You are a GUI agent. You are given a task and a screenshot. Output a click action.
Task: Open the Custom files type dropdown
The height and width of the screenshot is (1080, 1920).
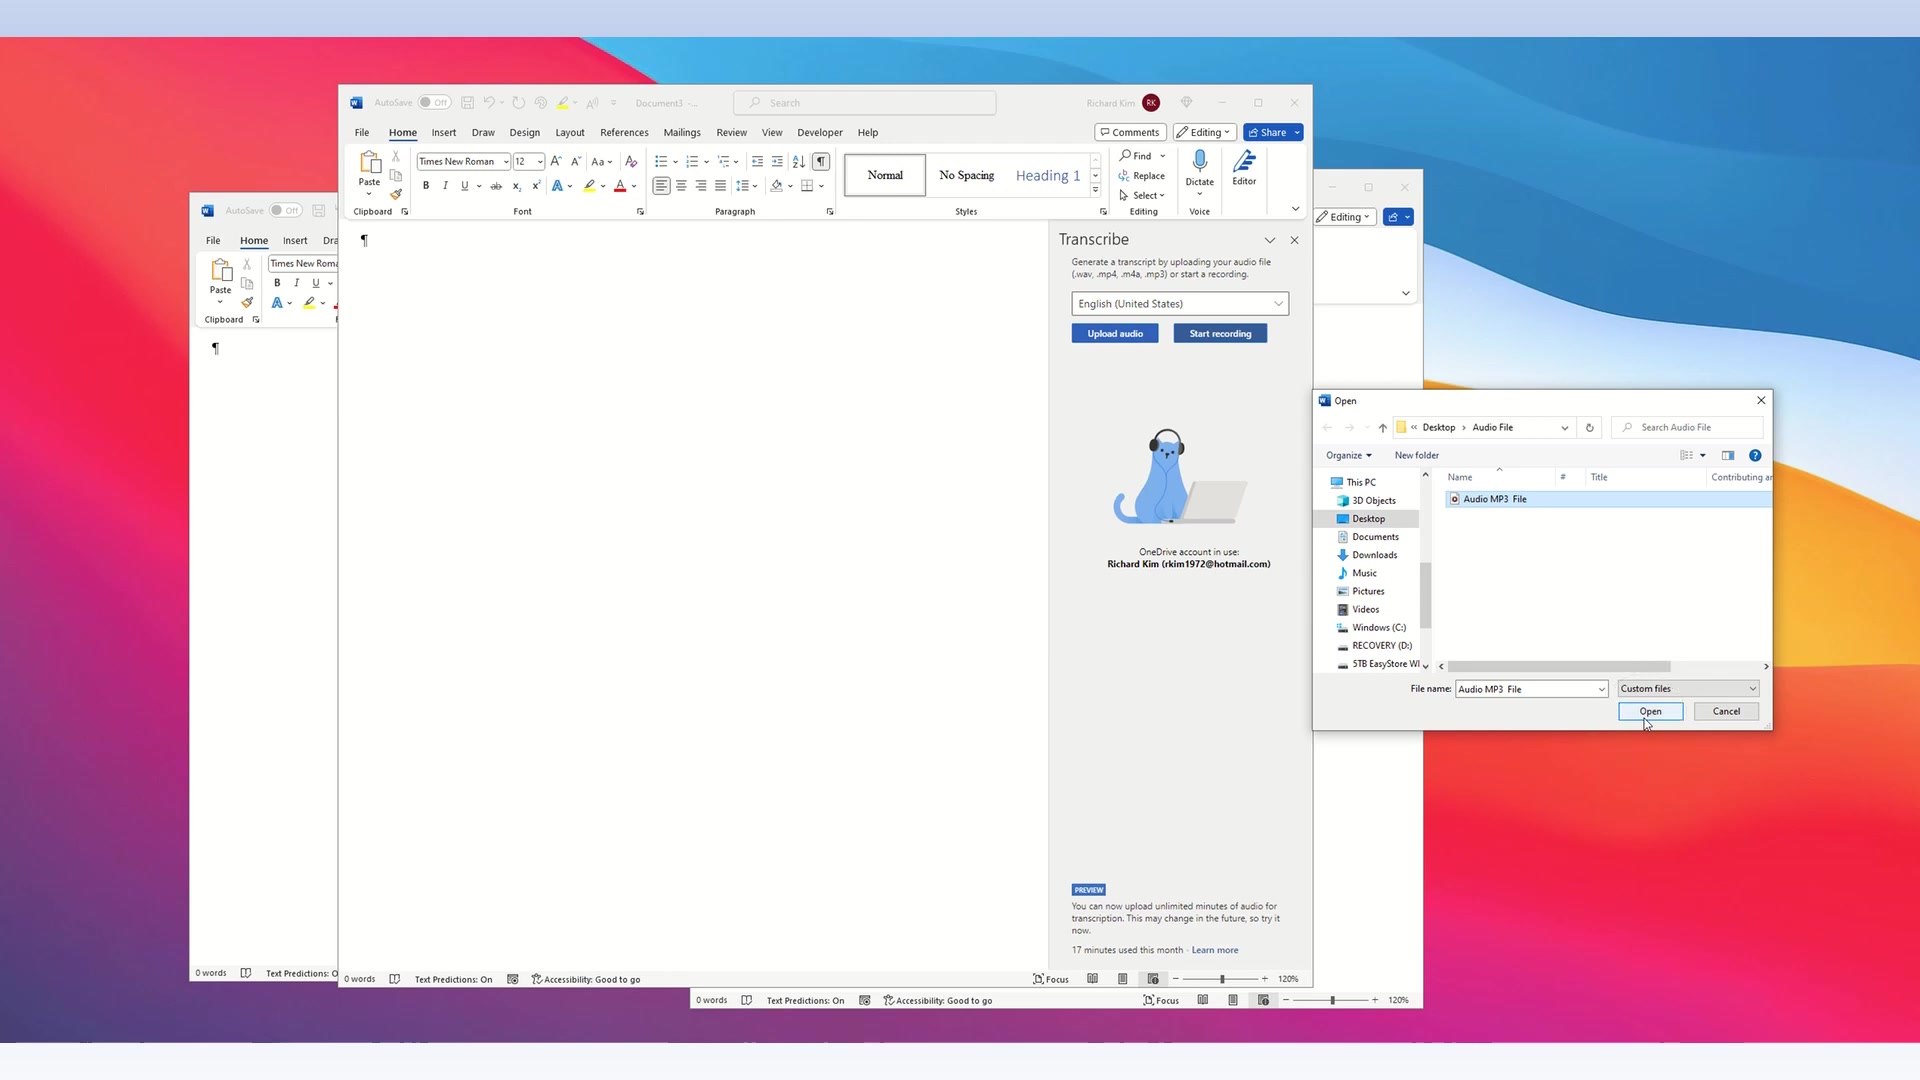[x=1688, y=689]
